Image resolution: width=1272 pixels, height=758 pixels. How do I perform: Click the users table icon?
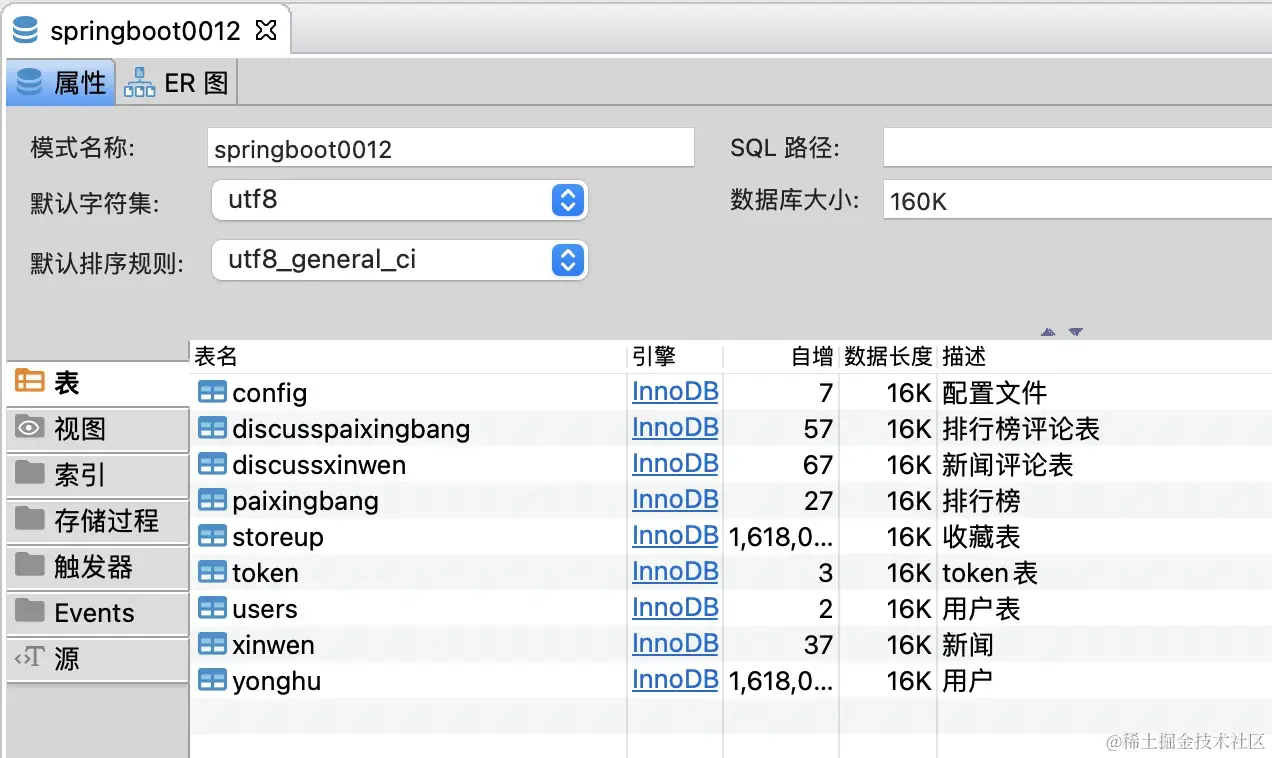(x=212, y=609)
